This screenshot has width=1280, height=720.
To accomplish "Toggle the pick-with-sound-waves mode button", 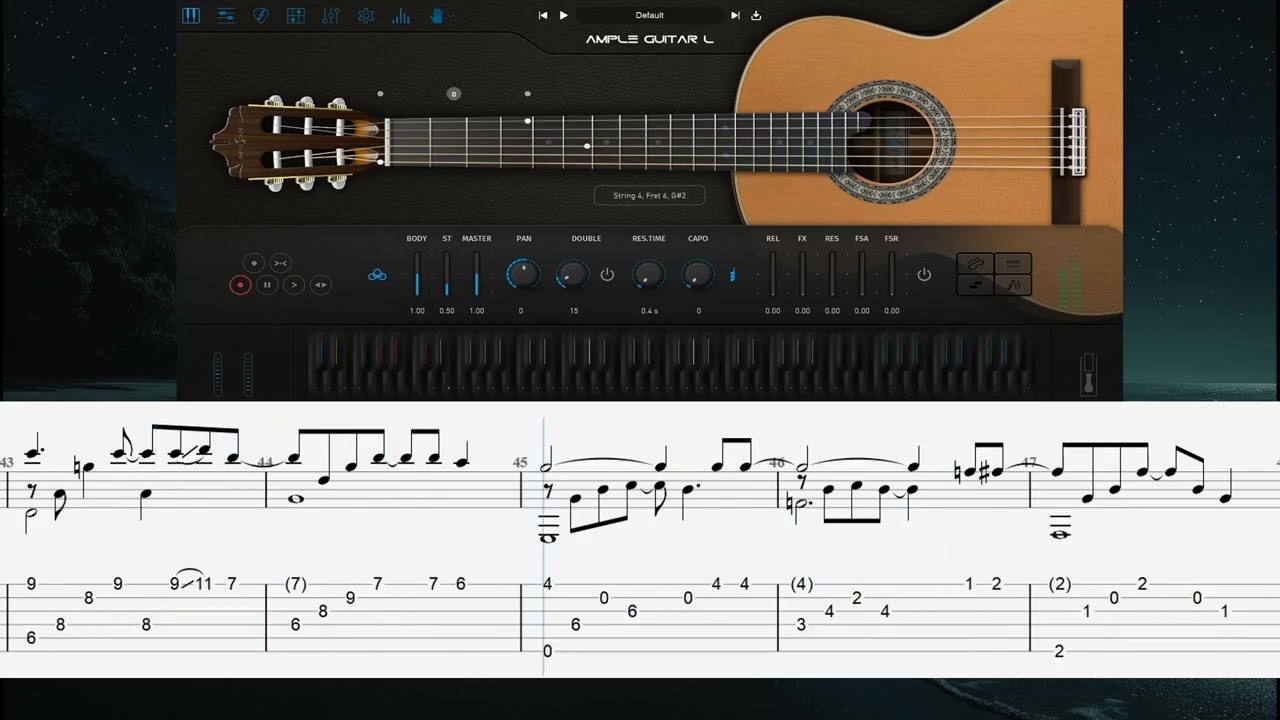I will [1013, 285].
